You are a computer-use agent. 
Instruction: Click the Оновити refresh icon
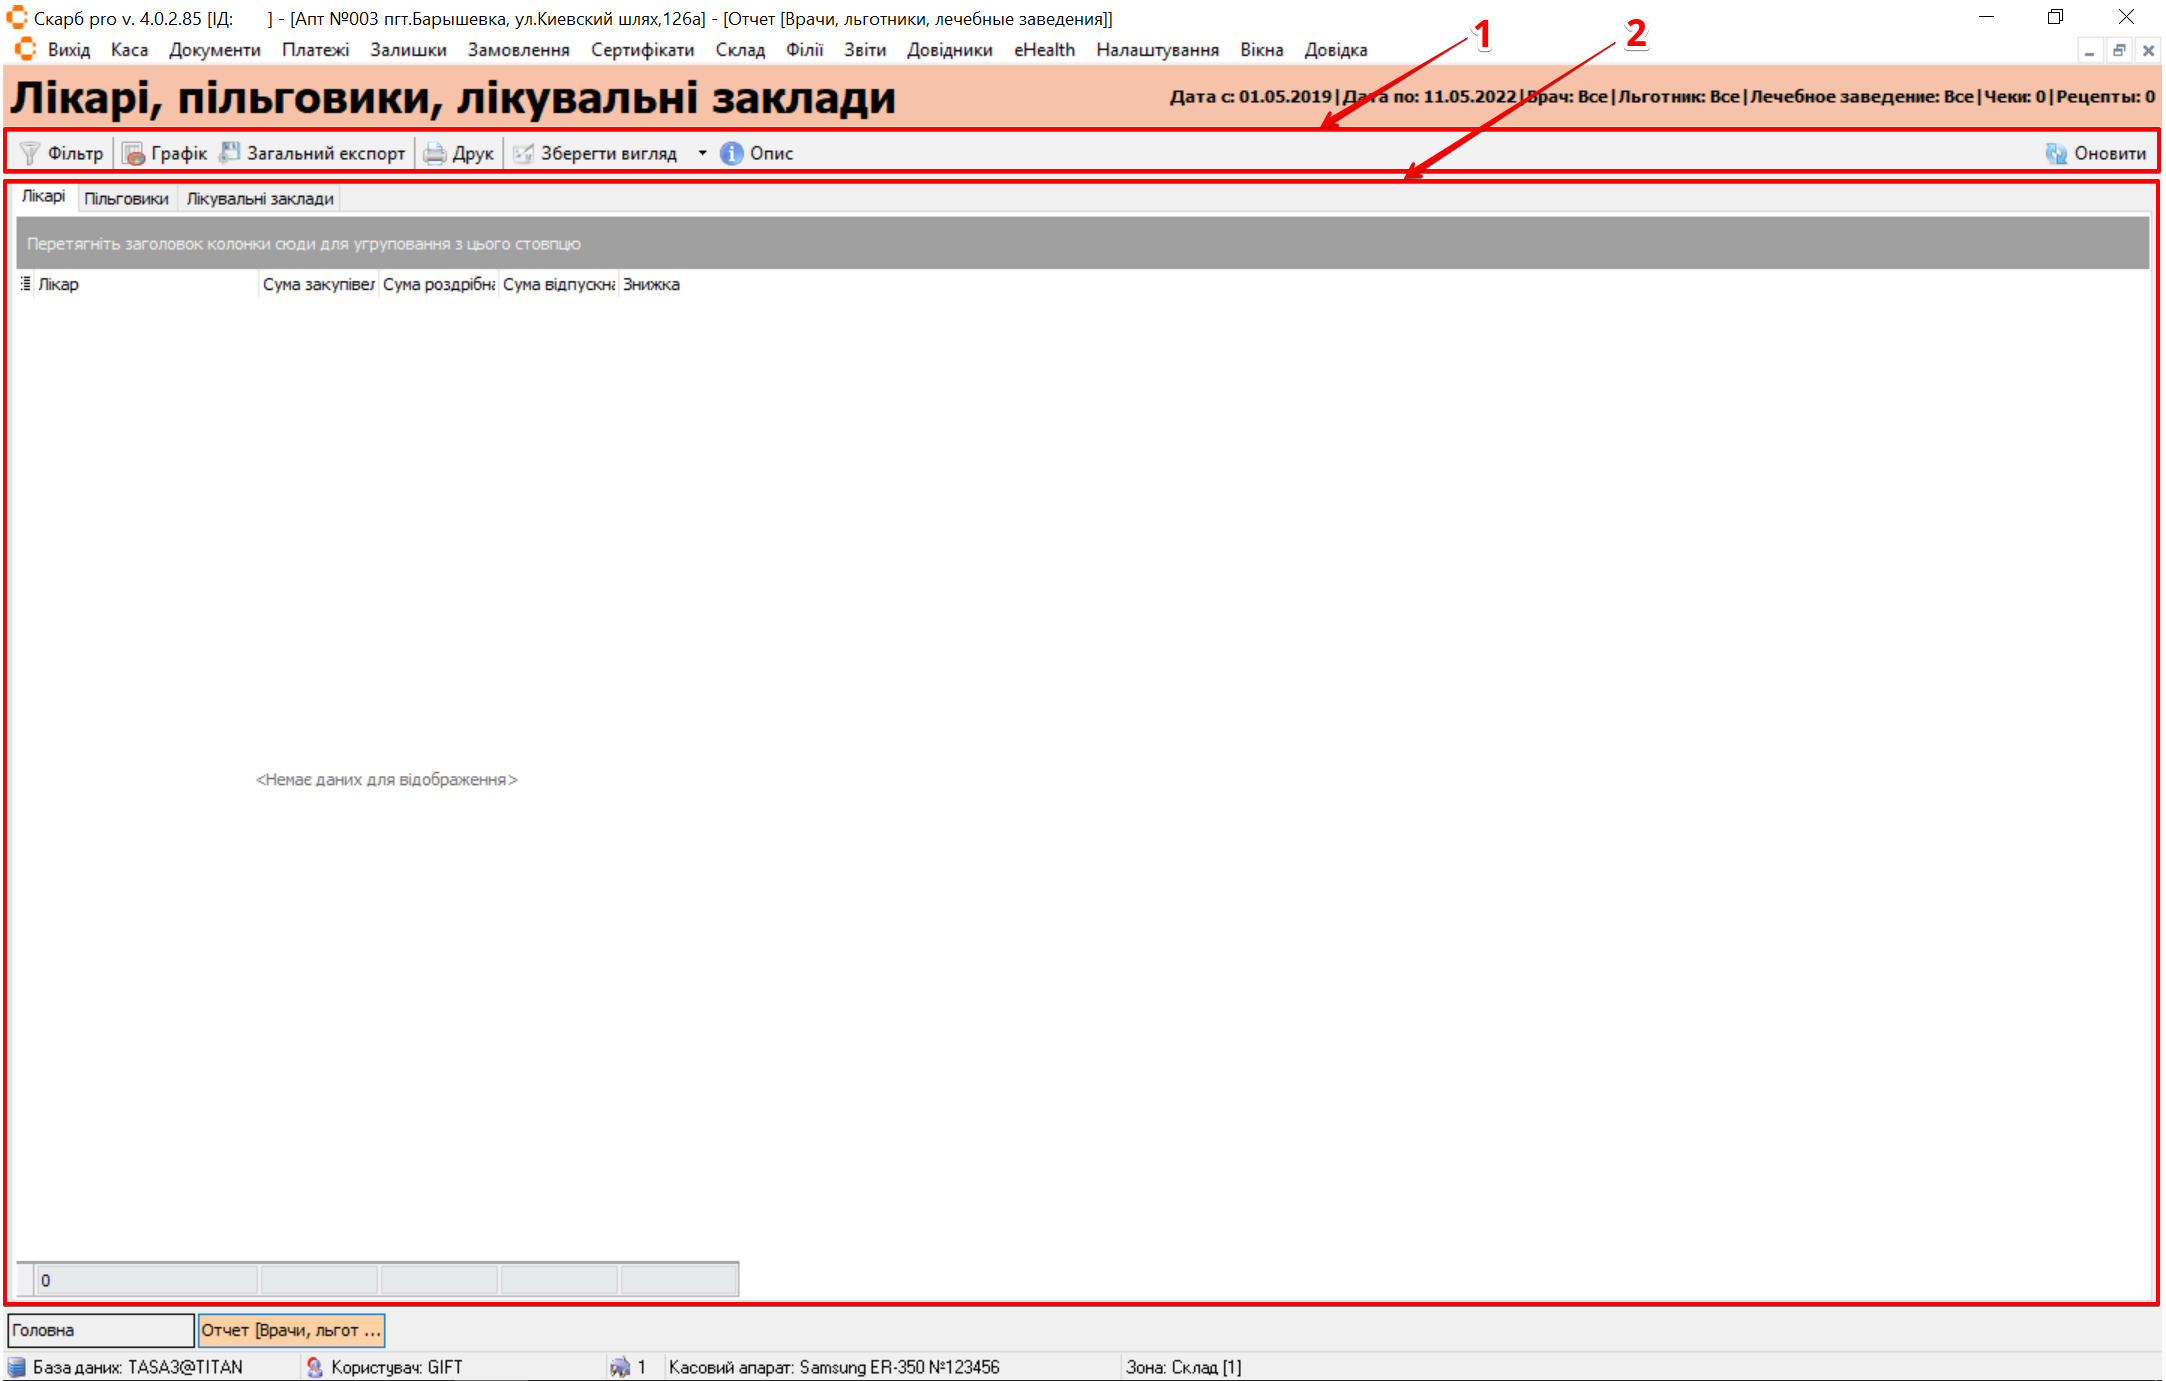pos(2056,153)
